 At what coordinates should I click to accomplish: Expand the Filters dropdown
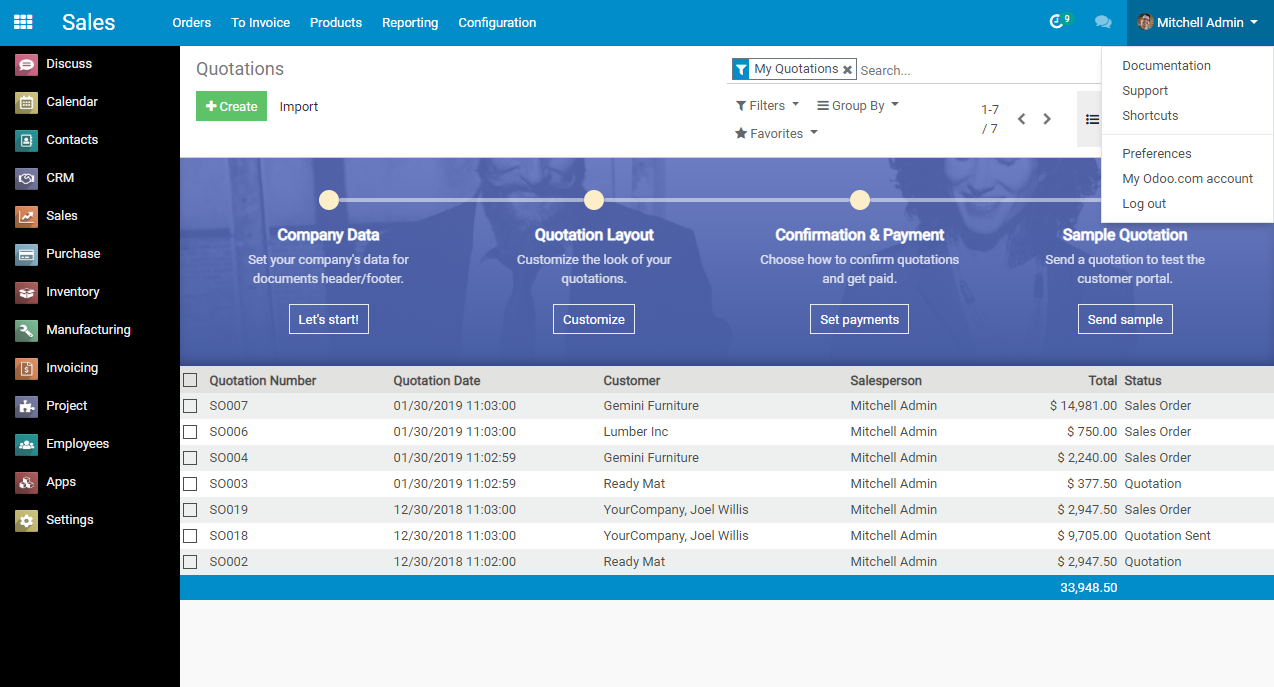[767, 105]
